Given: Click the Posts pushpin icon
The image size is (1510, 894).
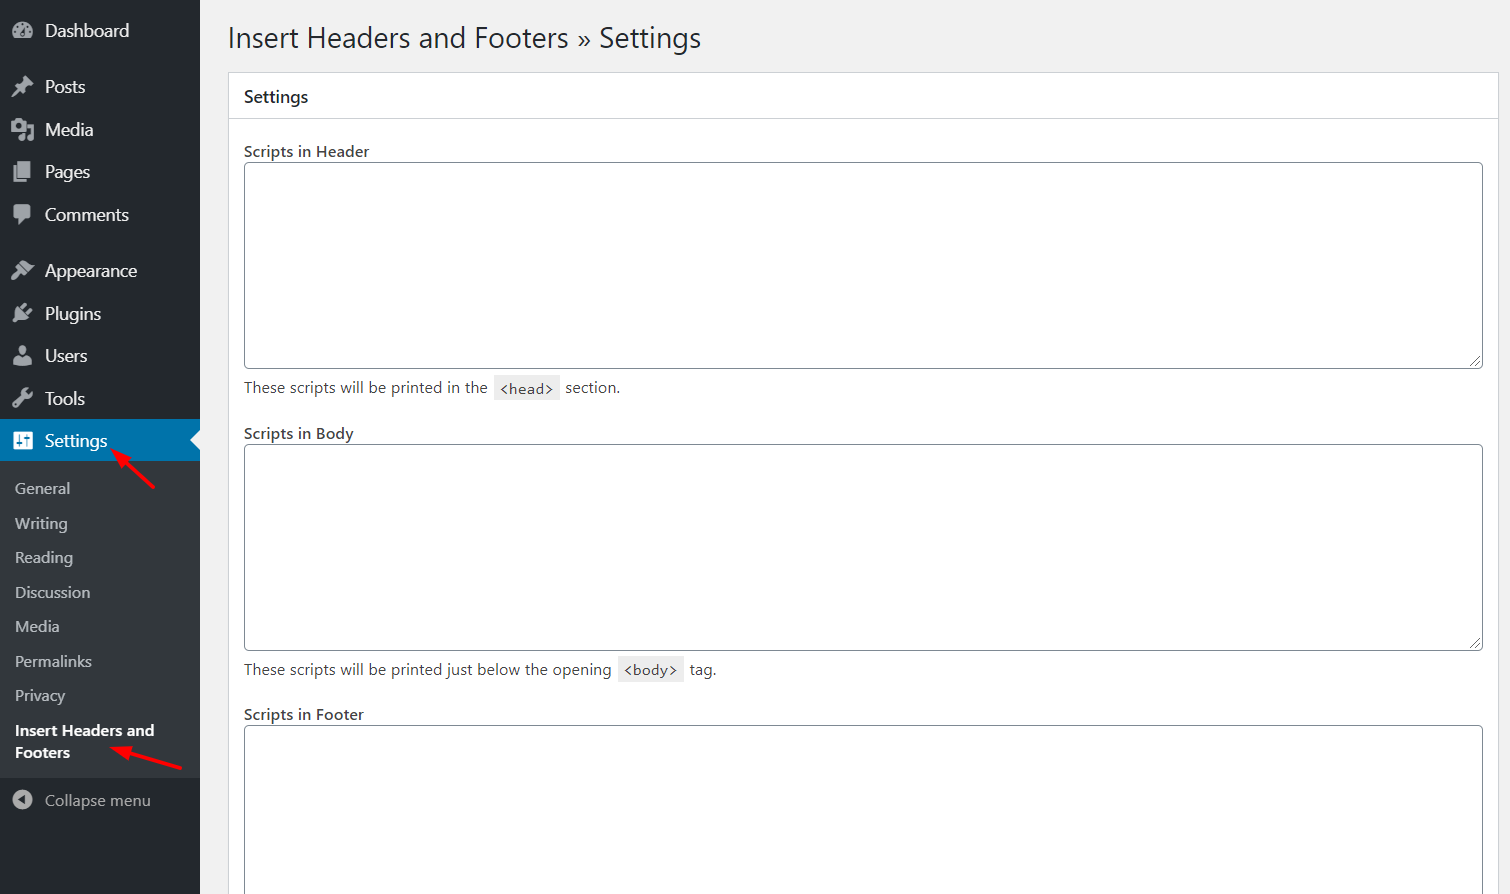Looking at the screenshot, I should click(x=22, y=87).
